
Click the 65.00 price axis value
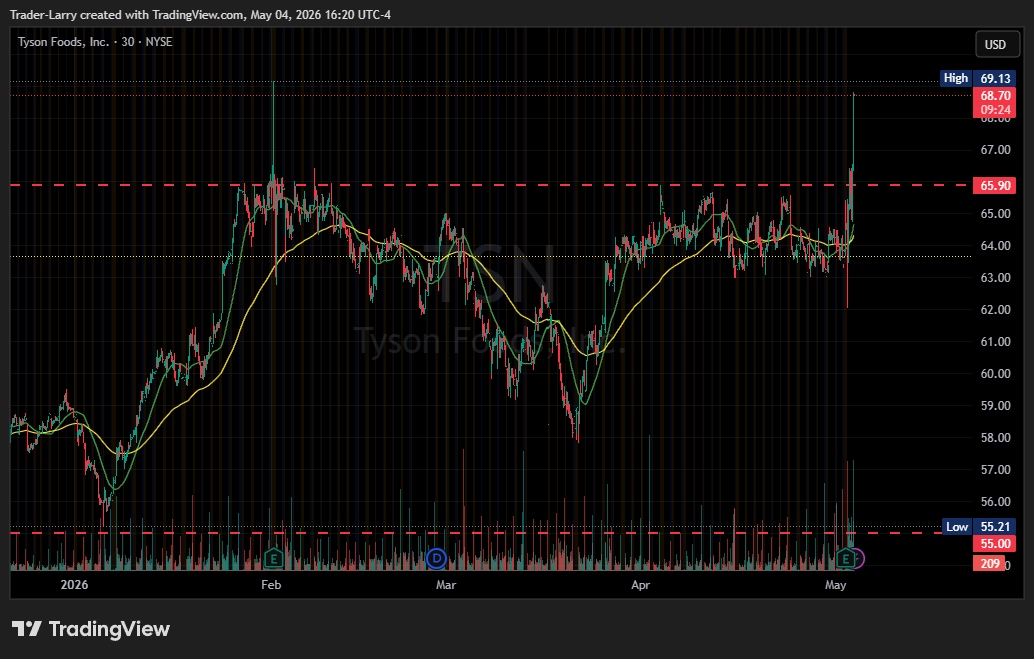click(x=996, y=214)
